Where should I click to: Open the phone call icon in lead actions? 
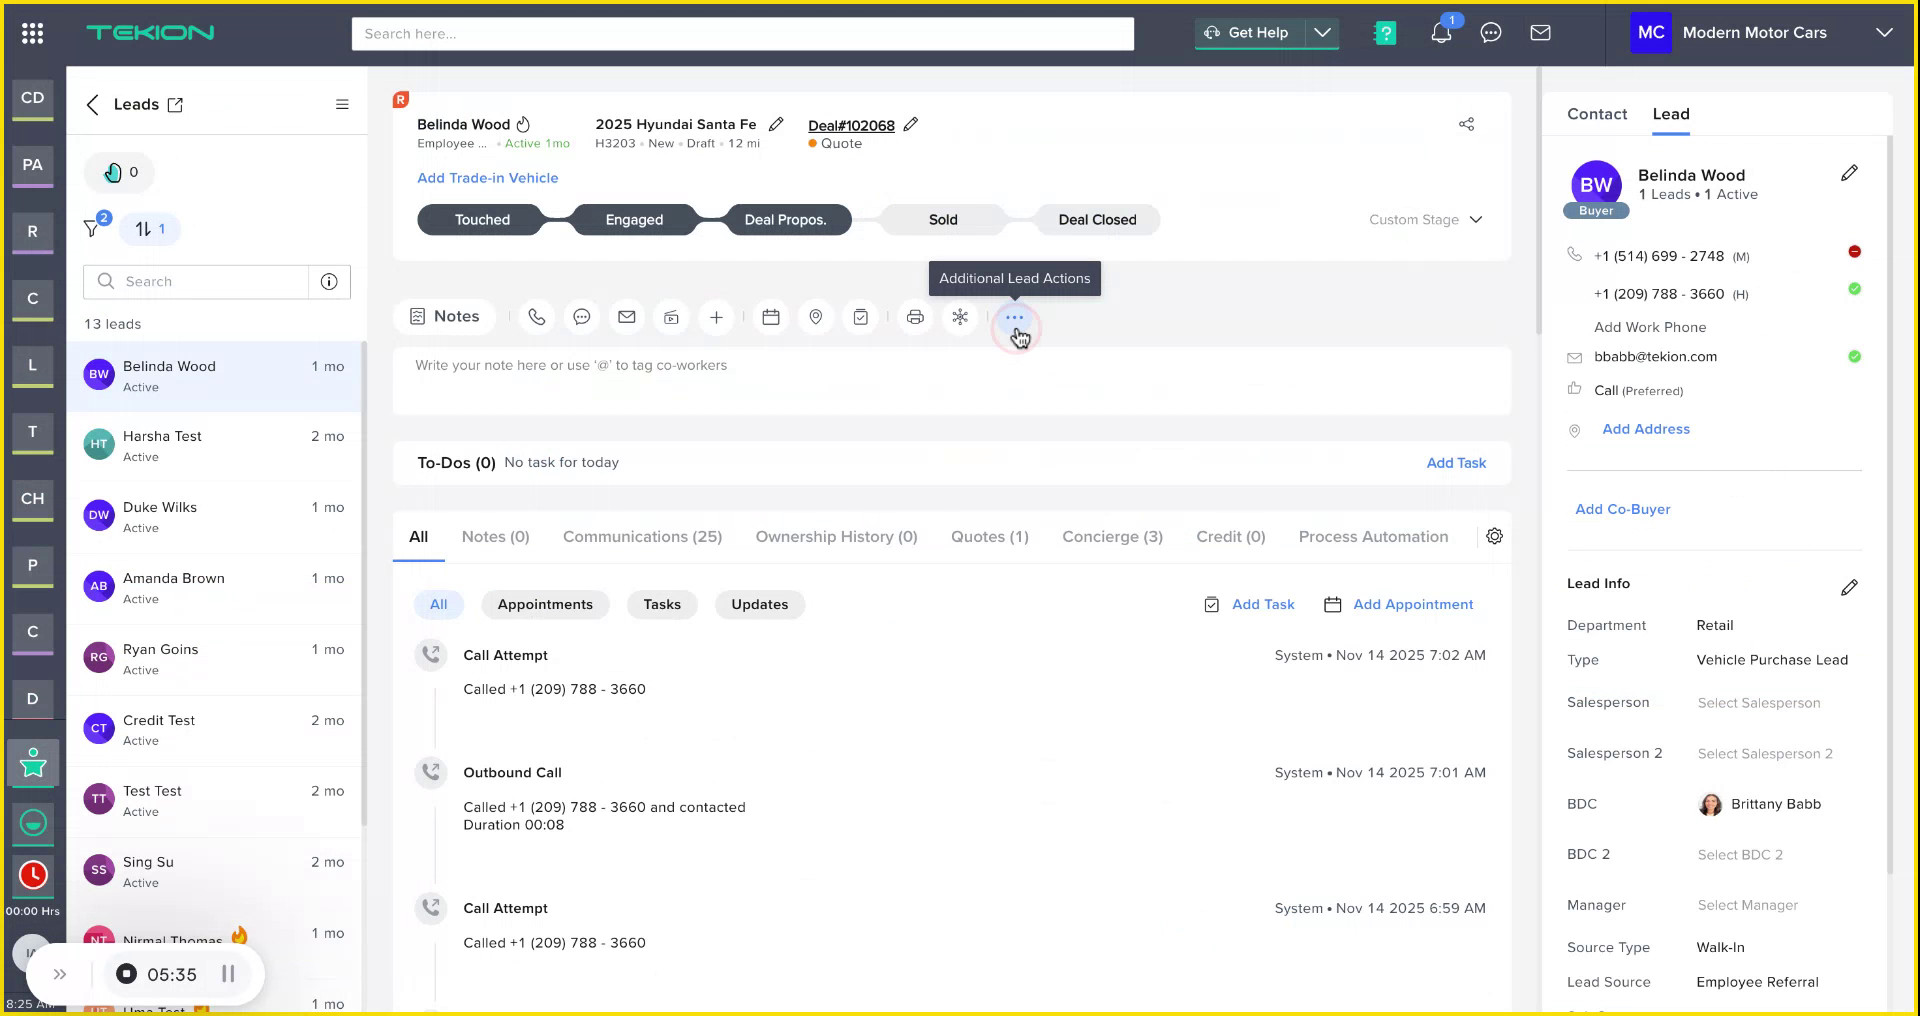coord(537,317)
